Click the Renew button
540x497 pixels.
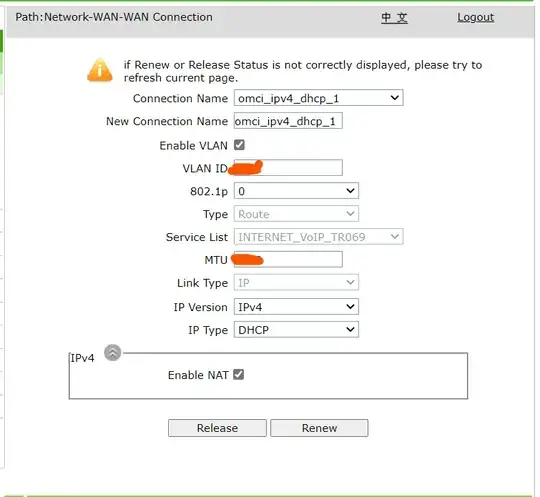pos(319,428)
